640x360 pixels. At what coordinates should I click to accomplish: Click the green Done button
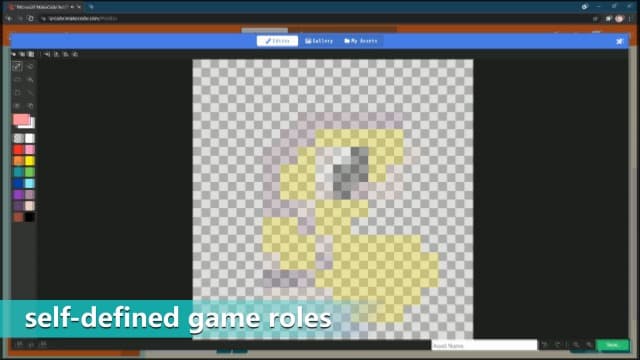612,345
